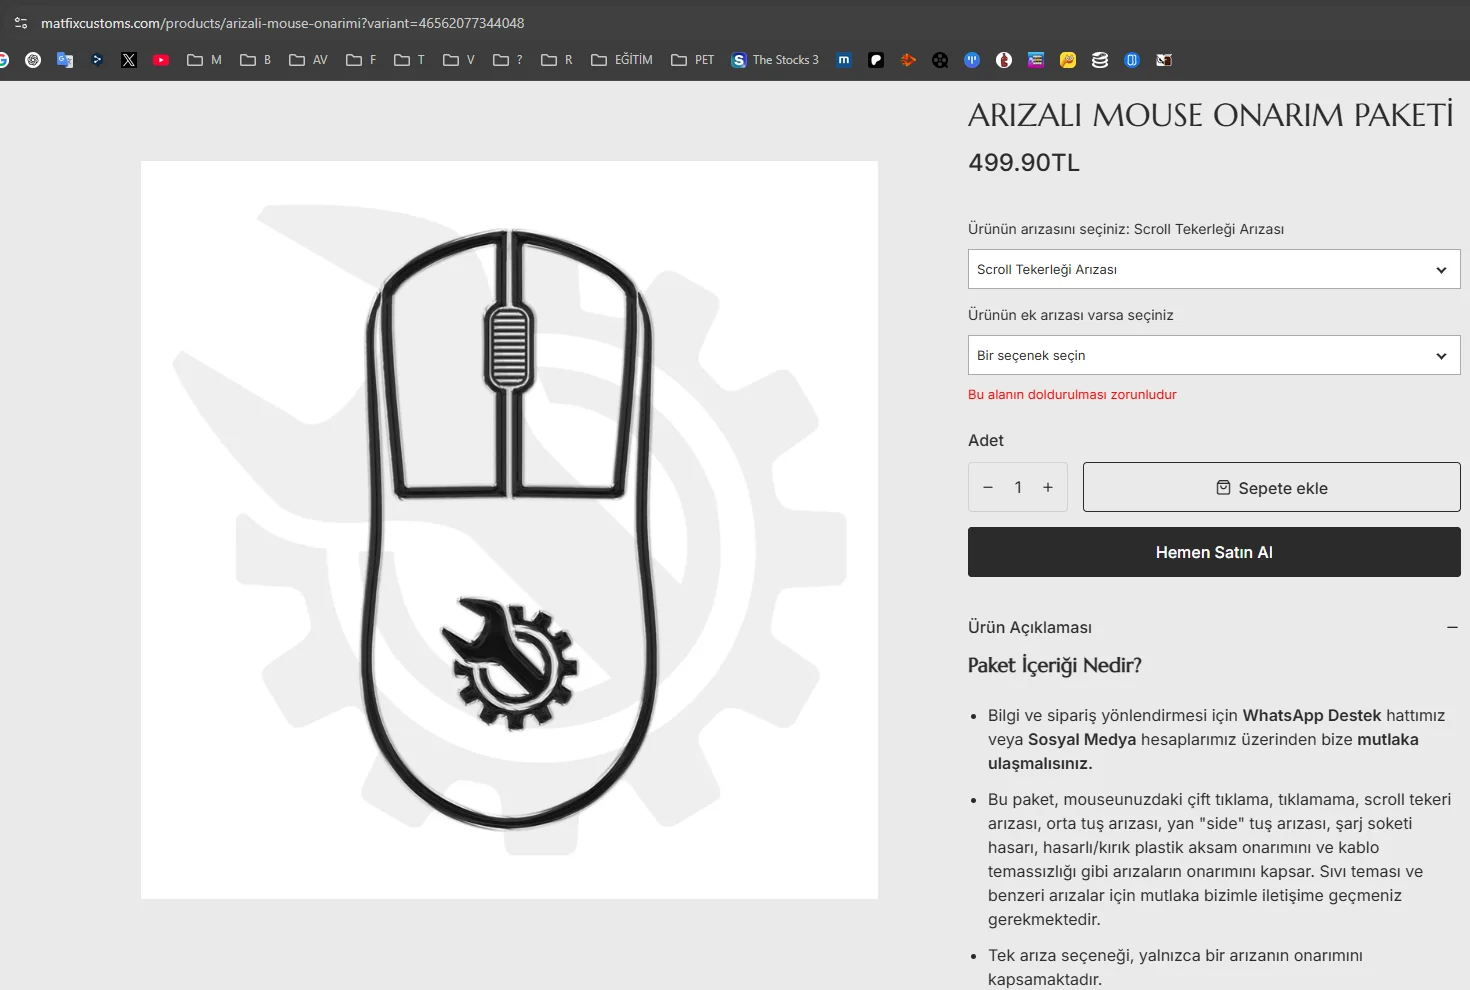Click the blue "m" bookmark icon
Viewport: 1470px width, 990px height.
click(x=844, y=60)
